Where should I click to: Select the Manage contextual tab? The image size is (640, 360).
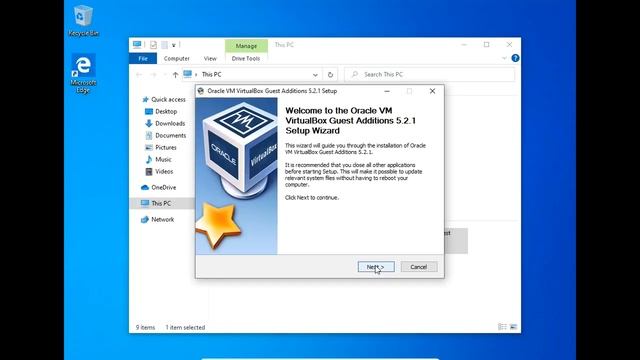[246, 46]
